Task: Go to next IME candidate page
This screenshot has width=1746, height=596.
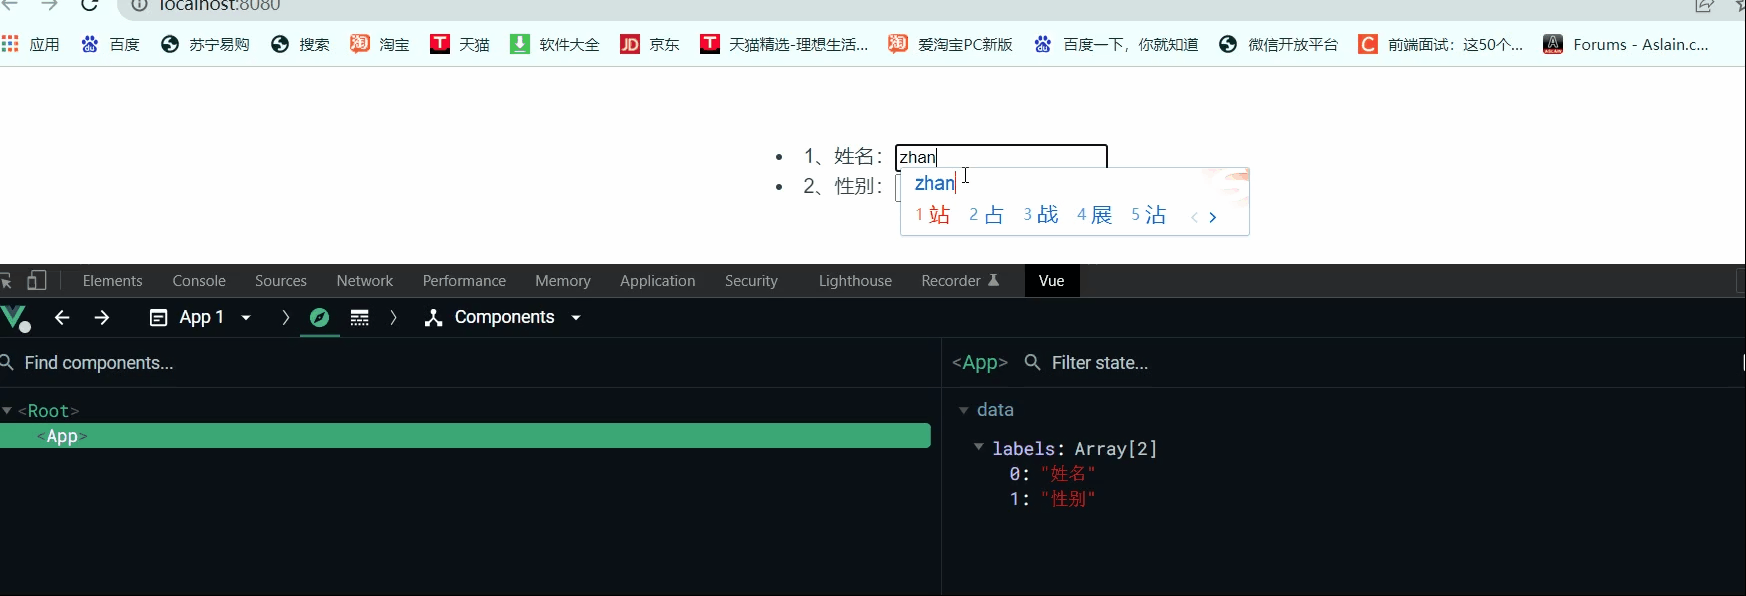Action: click(1213, 217)
